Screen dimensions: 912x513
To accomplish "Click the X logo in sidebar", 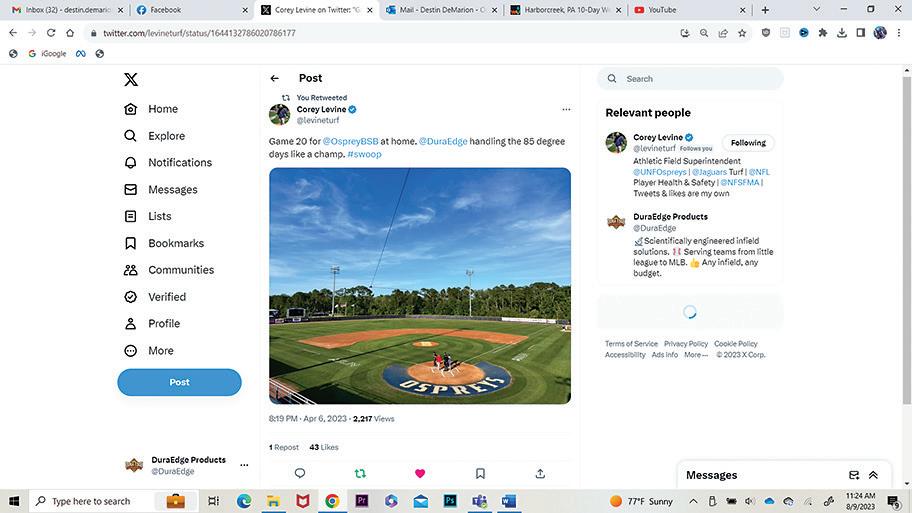I will tap(131, 80).
